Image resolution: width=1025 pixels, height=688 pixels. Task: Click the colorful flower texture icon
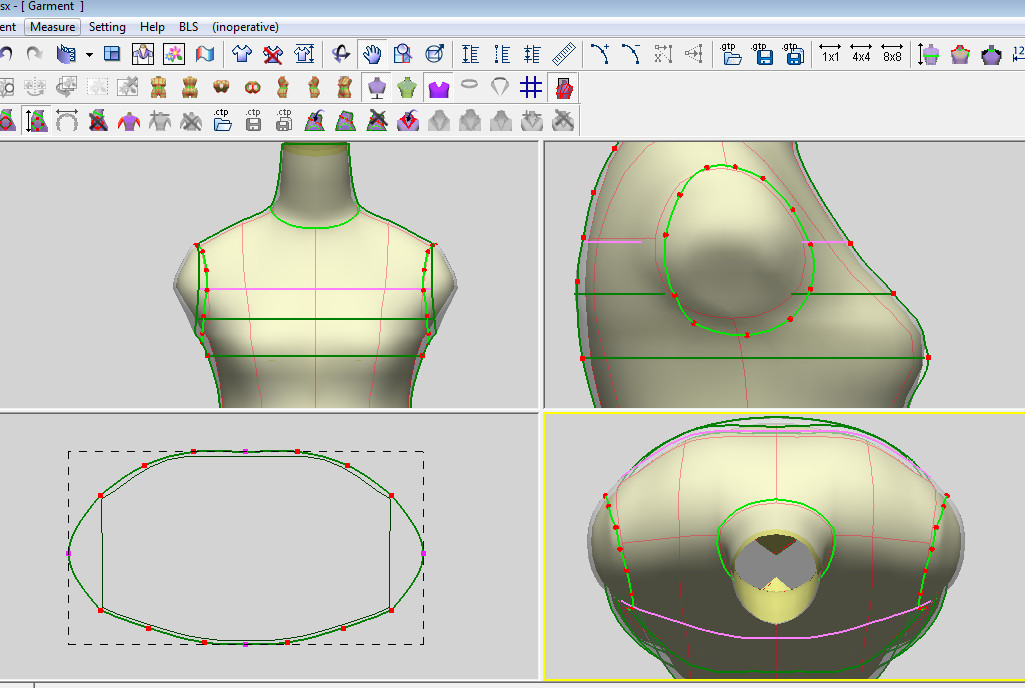[174, 54]
